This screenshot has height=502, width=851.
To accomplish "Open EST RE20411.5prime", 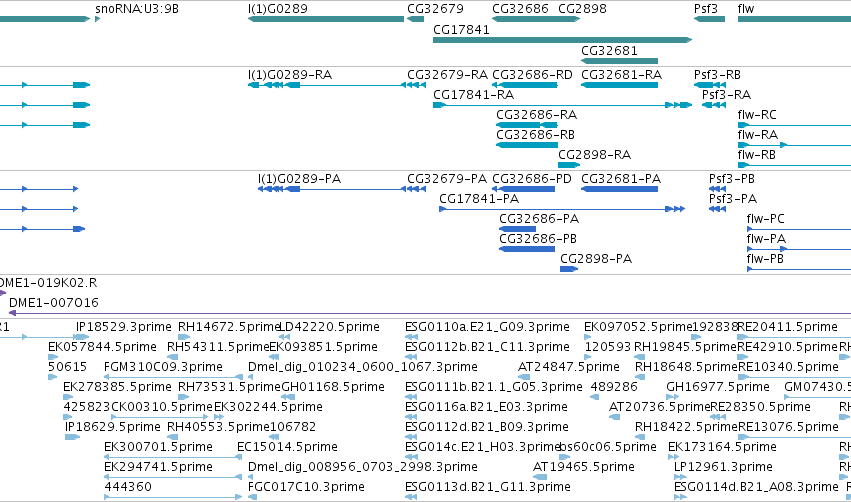I will (788, 327).
